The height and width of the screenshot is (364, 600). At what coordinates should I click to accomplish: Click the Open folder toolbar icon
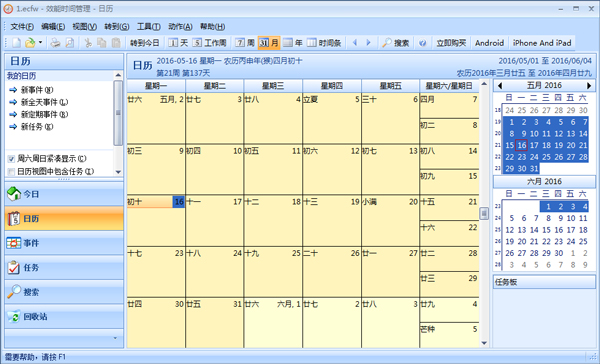30,43
